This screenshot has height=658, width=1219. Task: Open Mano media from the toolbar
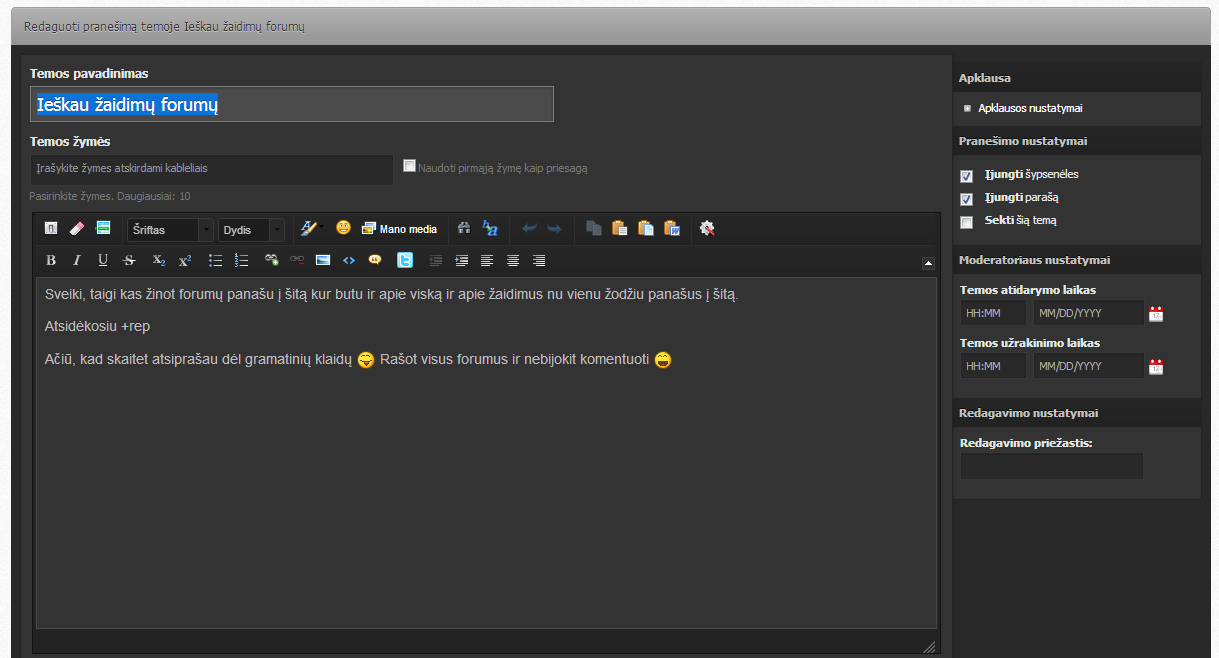399,229
